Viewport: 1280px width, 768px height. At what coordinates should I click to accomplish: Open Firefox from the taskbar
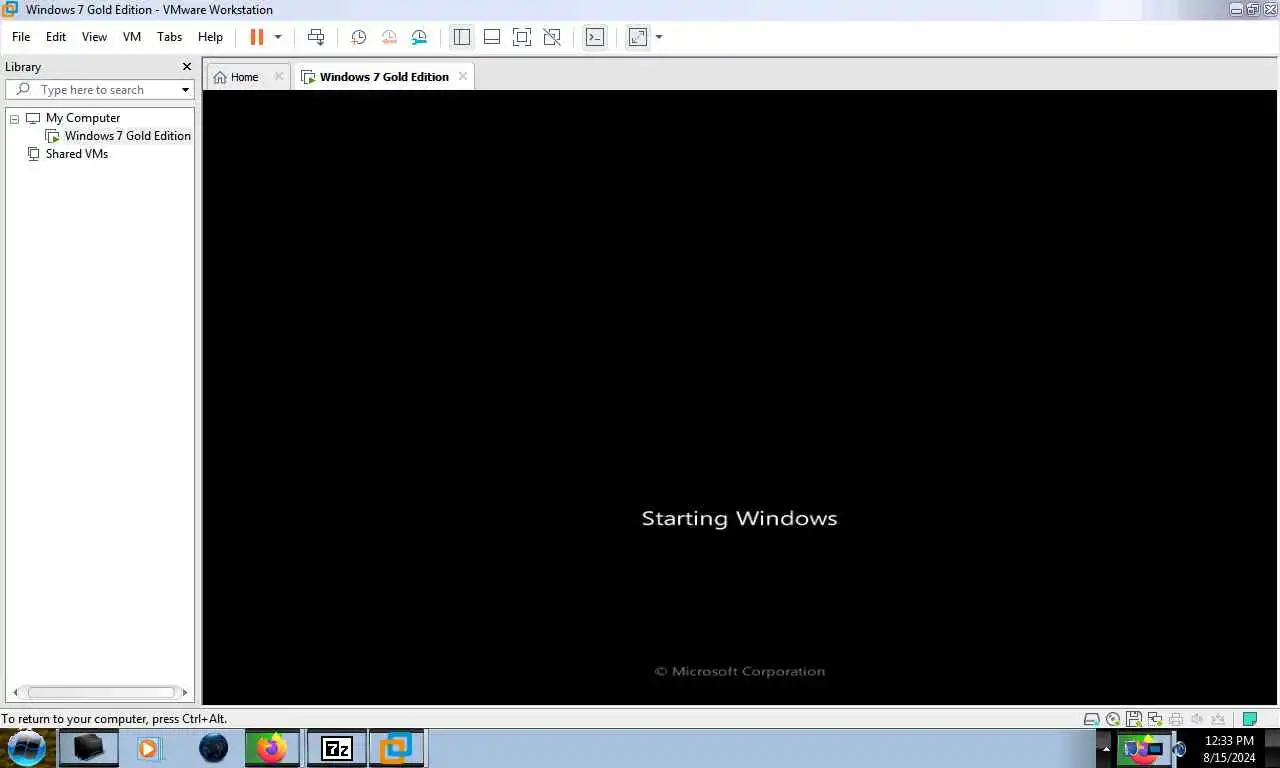272,748
